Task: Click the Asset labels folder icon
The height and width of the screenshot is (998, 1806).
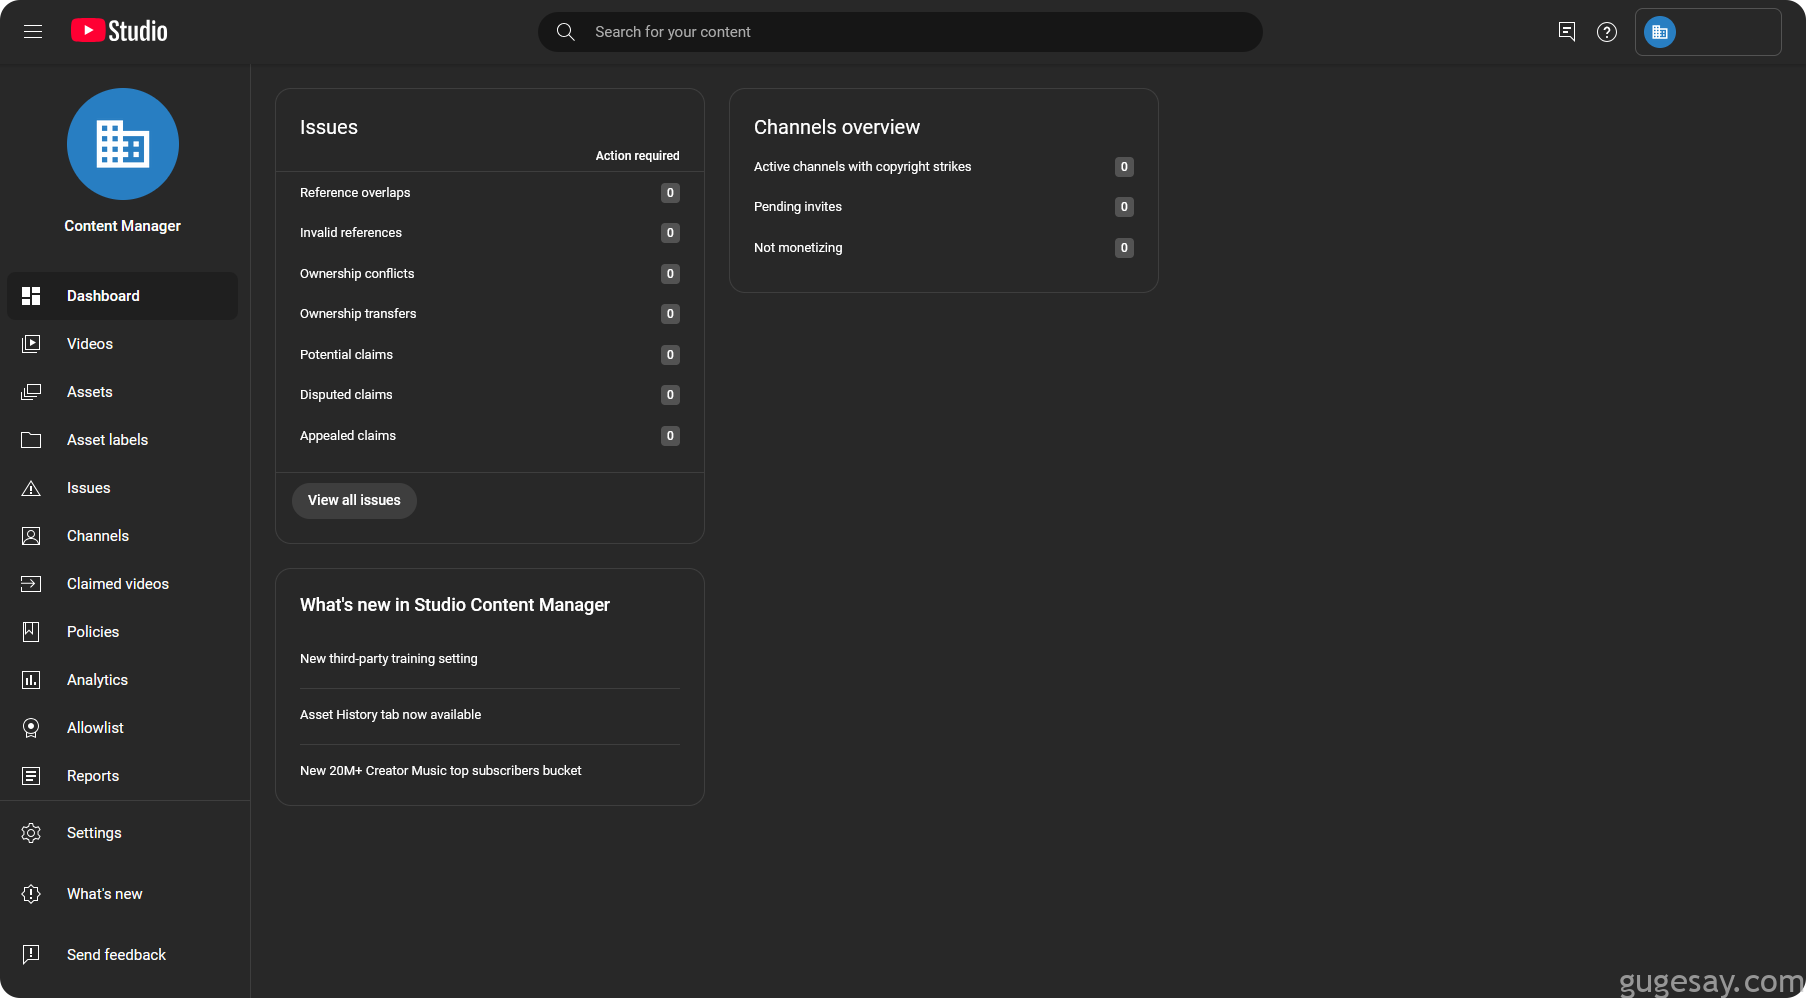Action: point(31,440)
